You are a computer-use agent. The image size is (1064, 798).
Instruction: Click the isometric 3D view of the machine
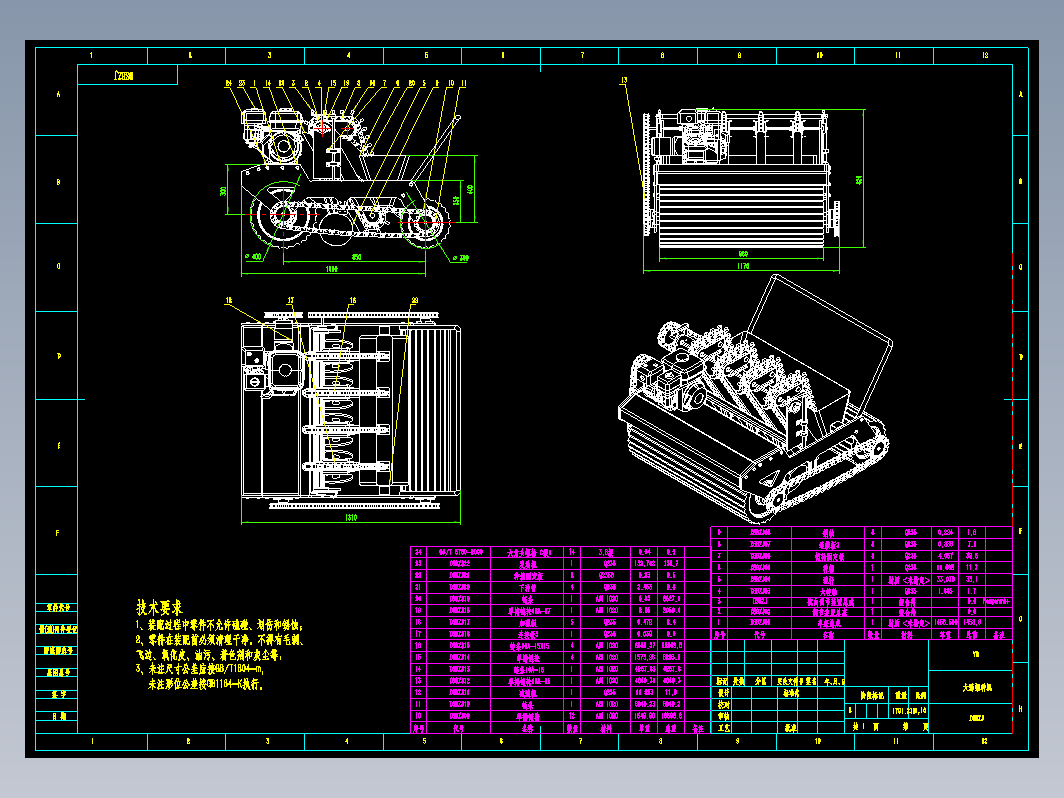pos(755,399)
